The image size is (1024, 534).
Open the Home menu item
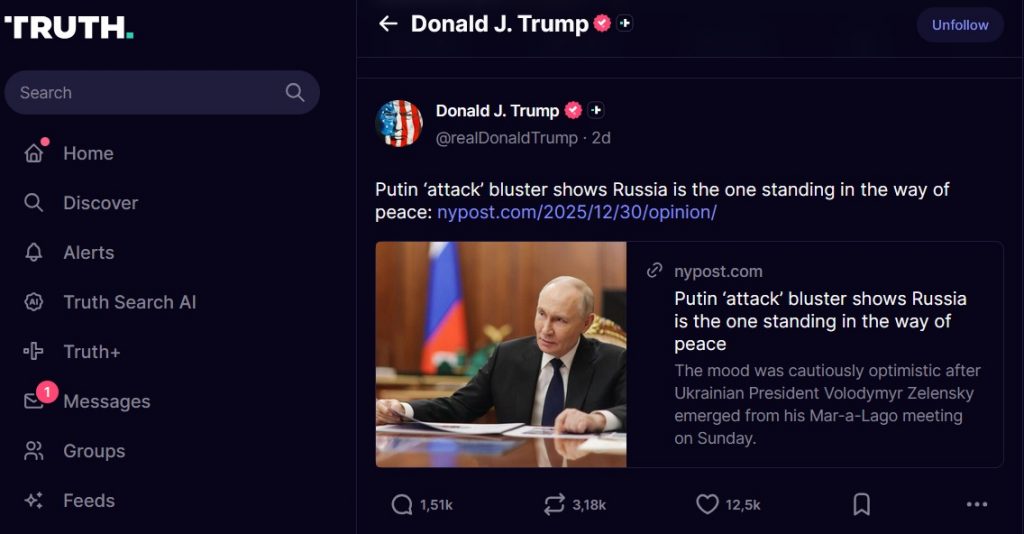coord(88,153)
